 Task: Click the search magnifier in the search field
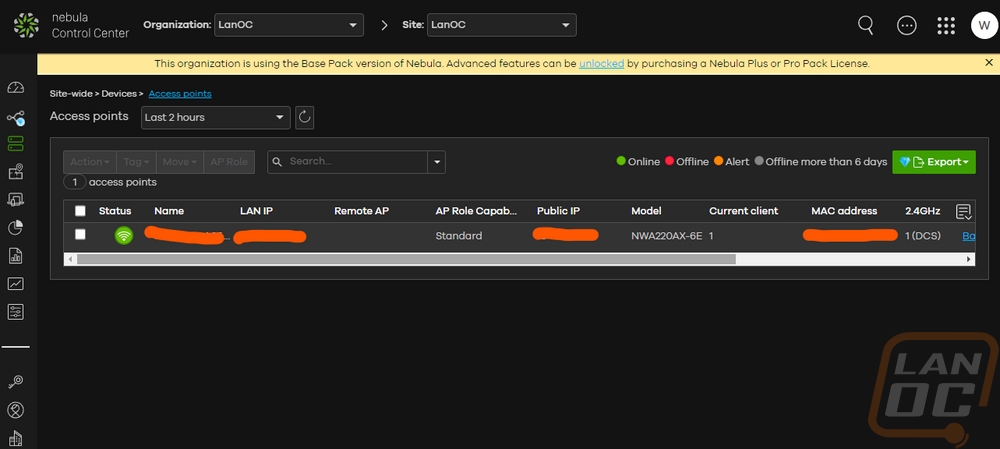coord(277,162)
